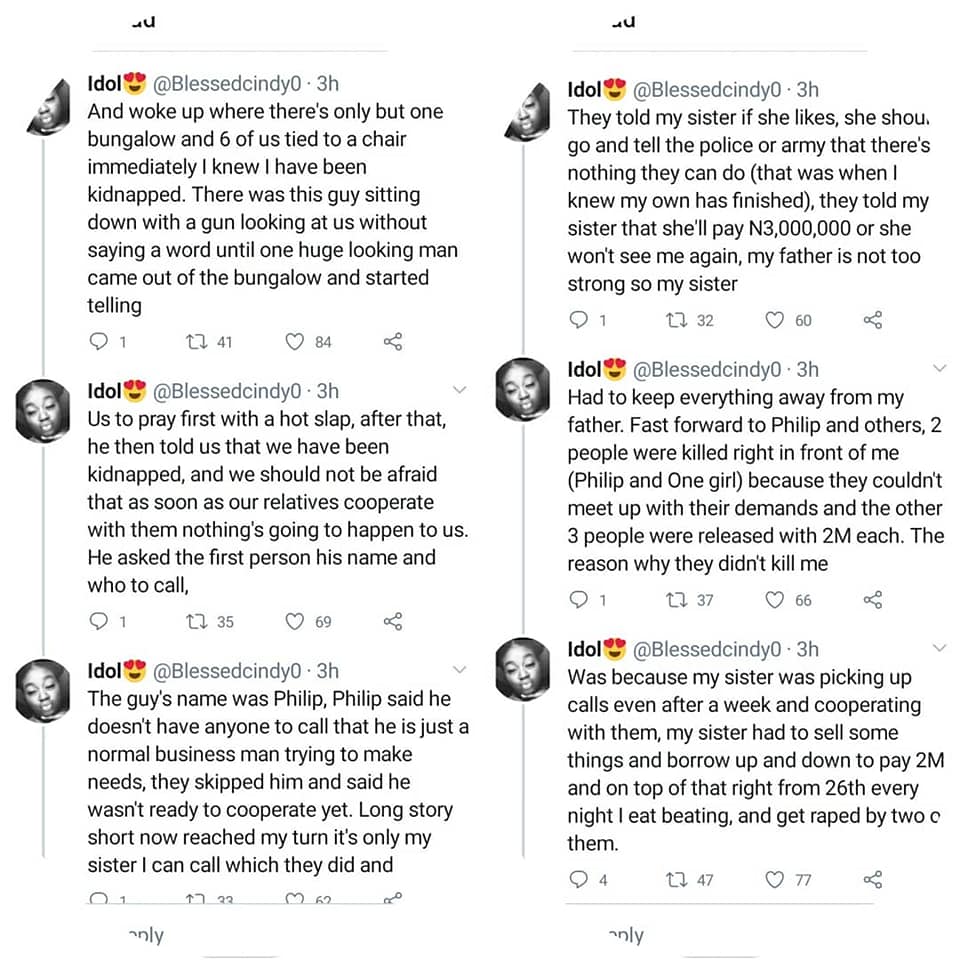The image size is (960, 960).
Task: Share the tweet with 37 retweets
Action: pos(872,600)
